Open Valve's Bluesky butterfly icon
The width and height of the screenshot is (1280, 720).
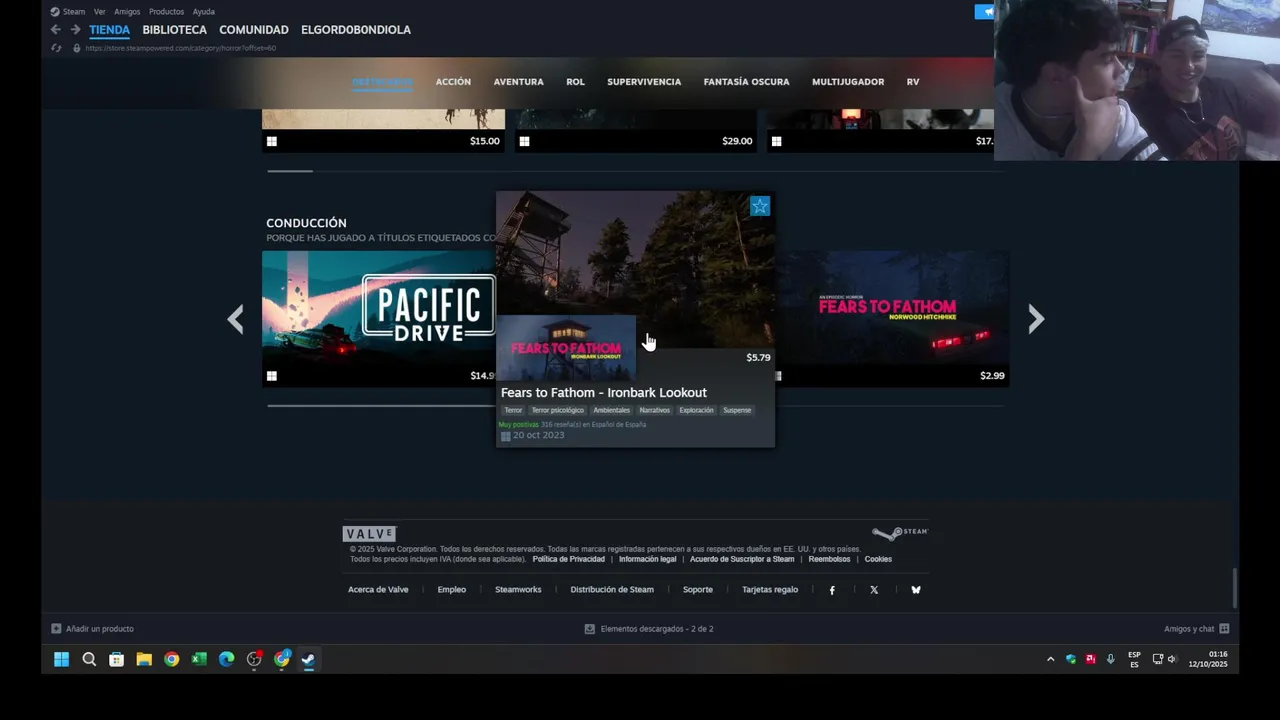(916, 590)
